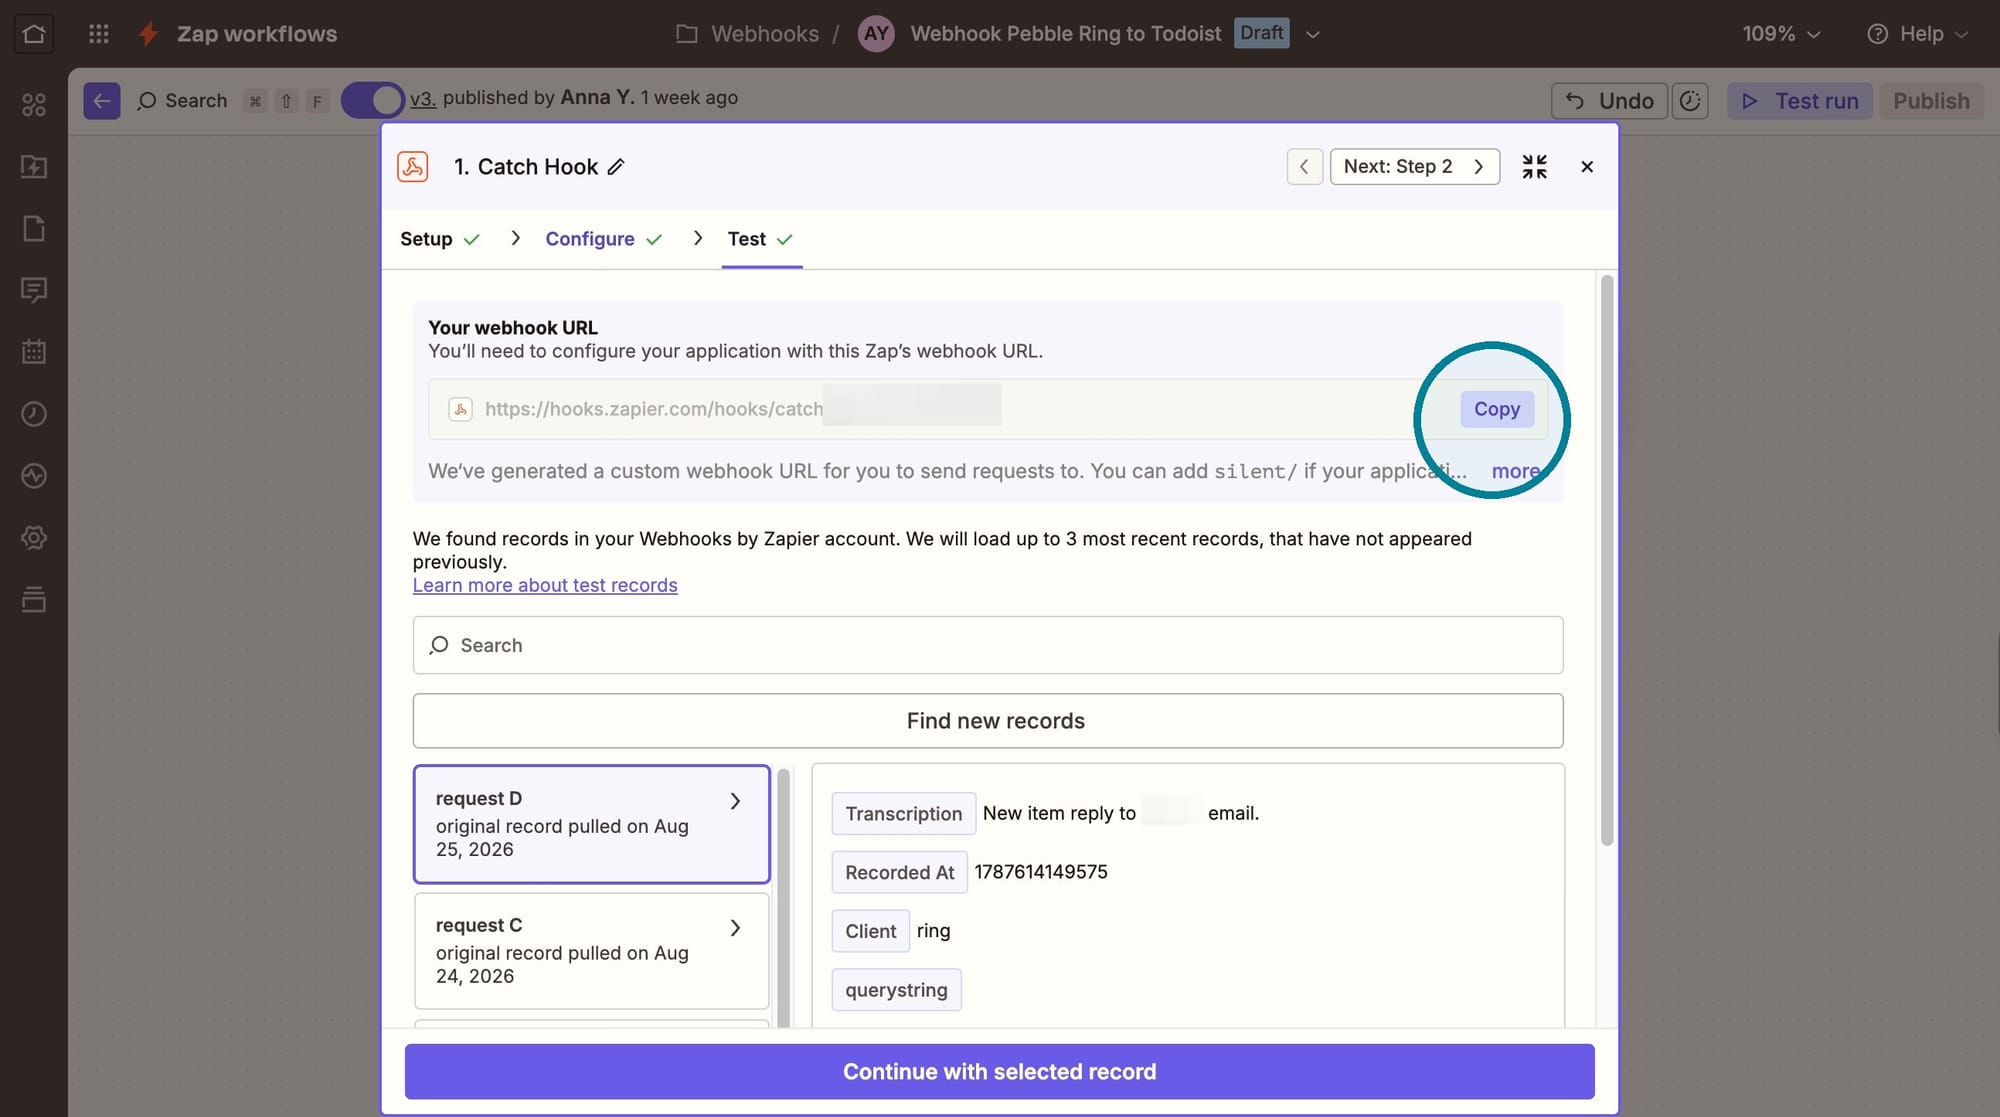Go to the Zapier home icon

[x=34, y=34]
